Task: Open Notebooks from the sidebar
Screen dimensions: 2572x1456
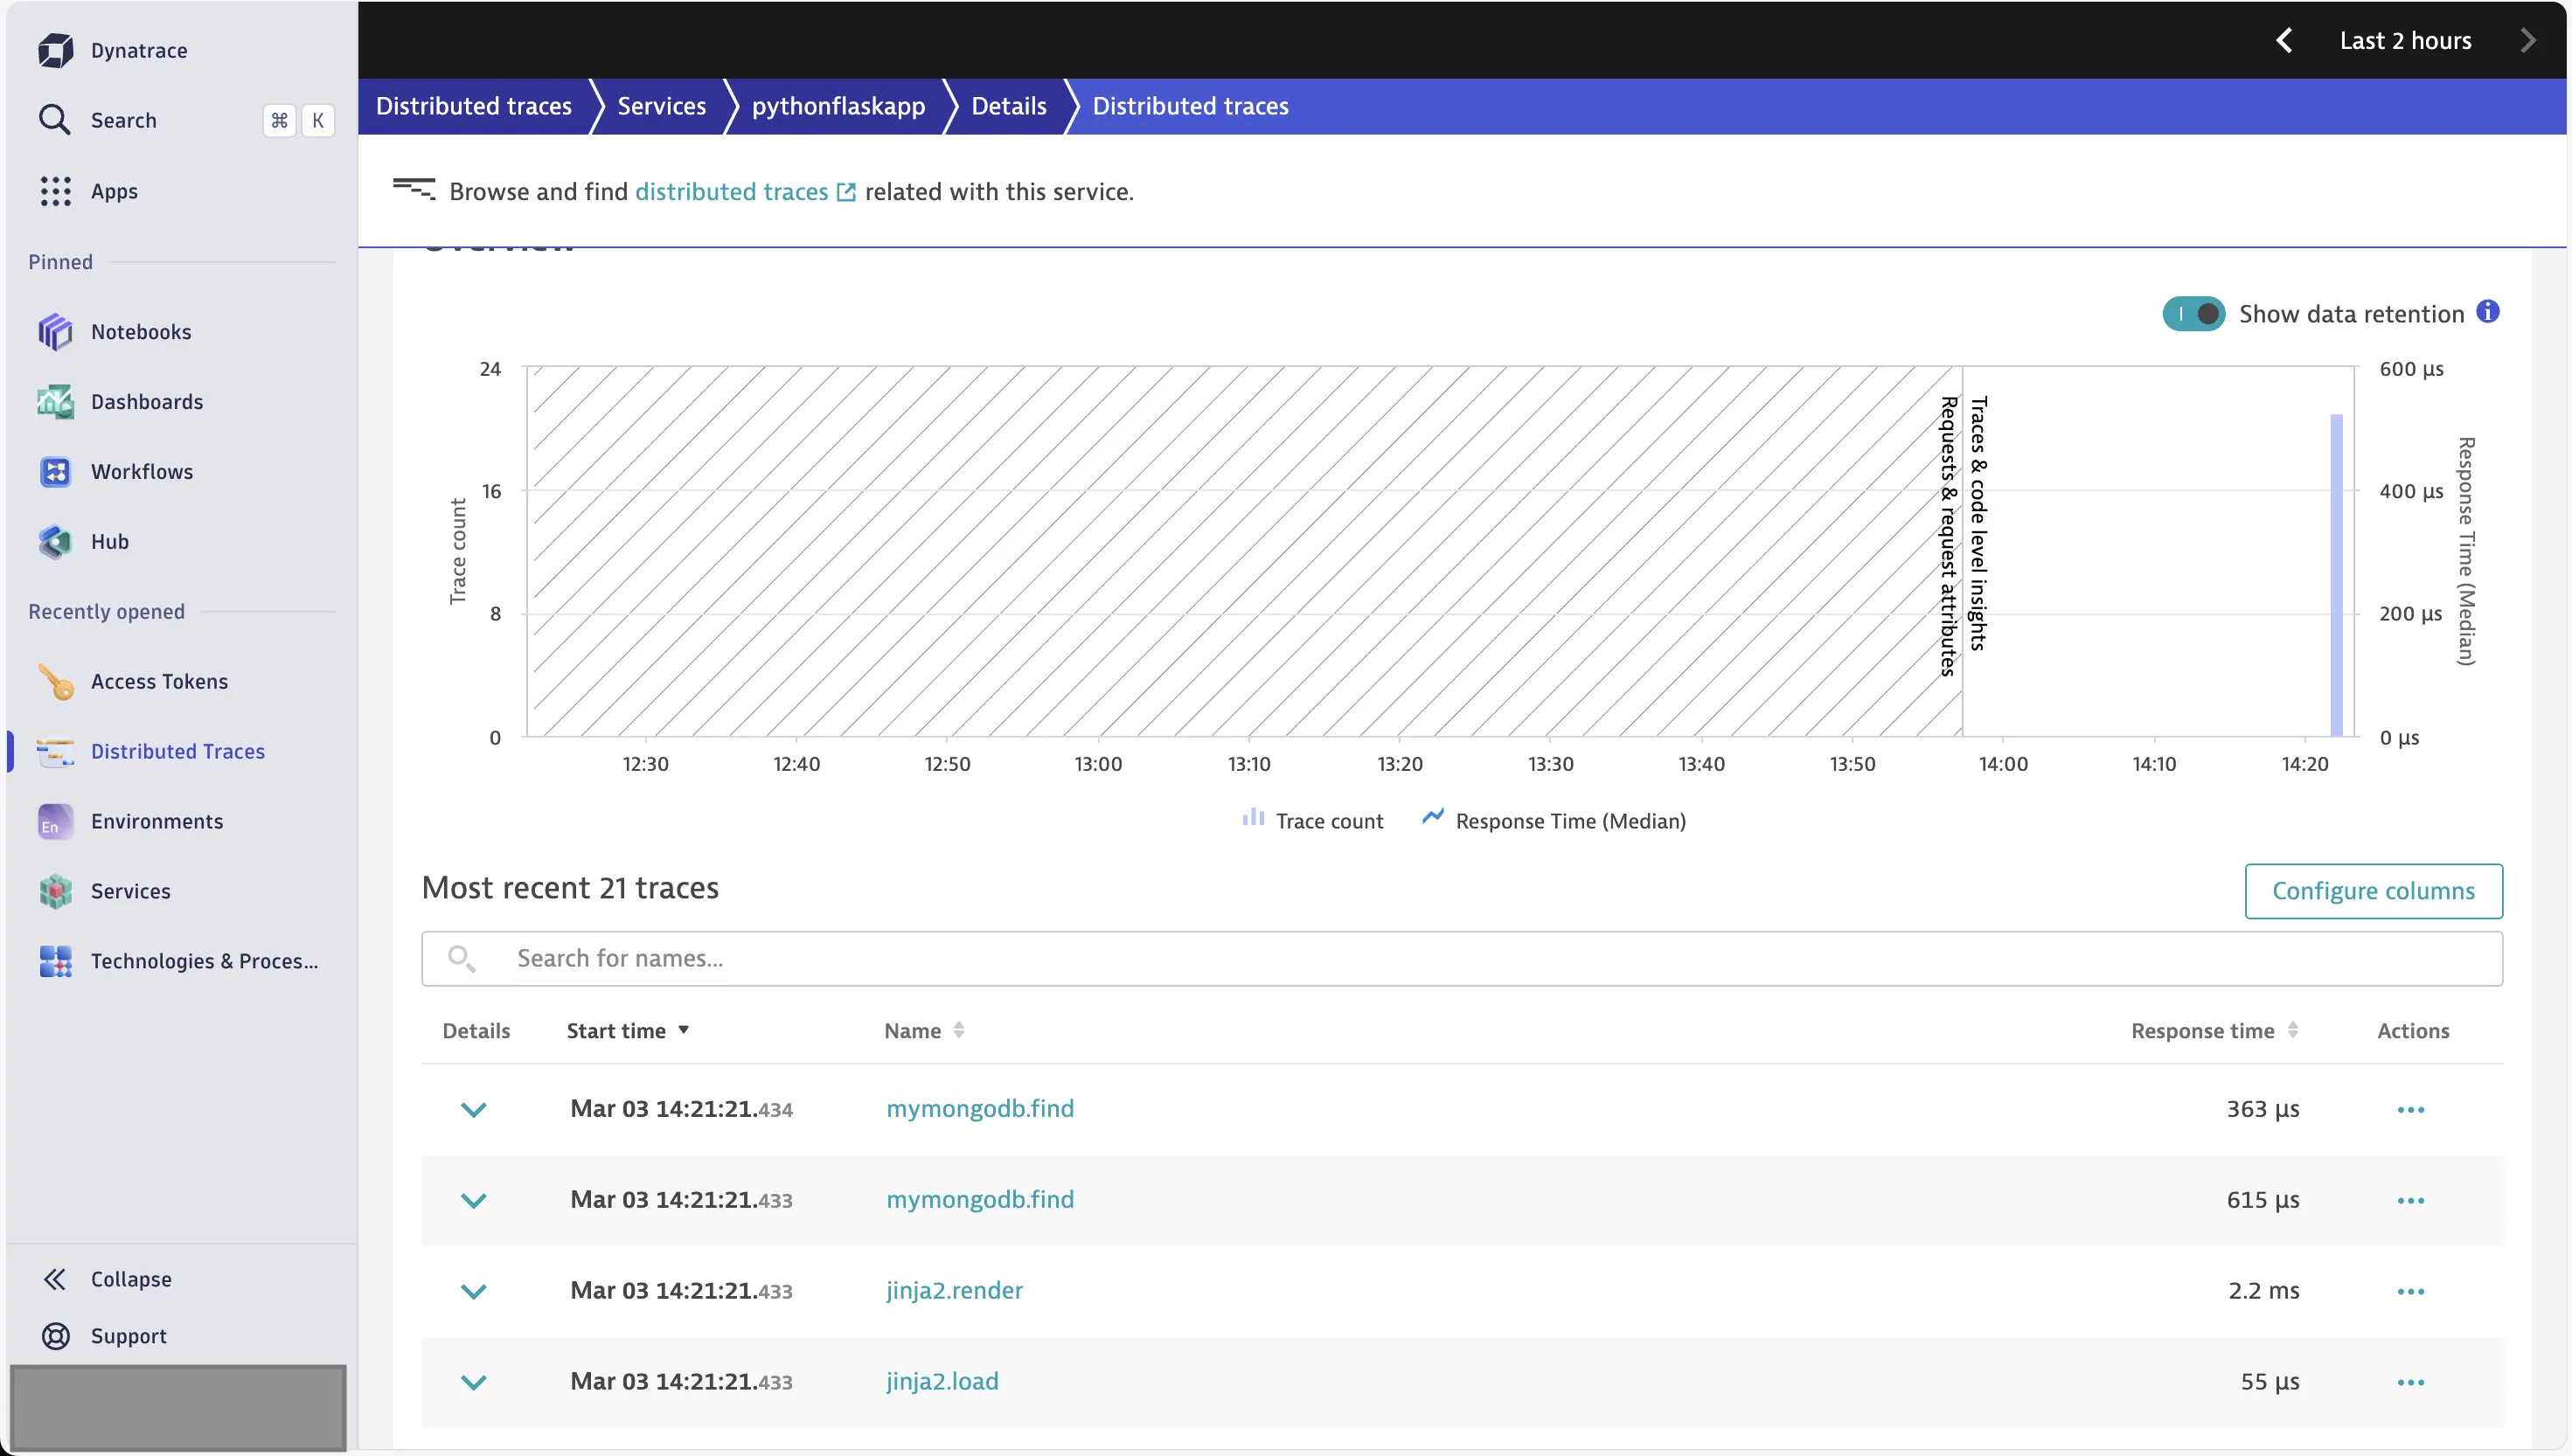Action: point(142,331)
